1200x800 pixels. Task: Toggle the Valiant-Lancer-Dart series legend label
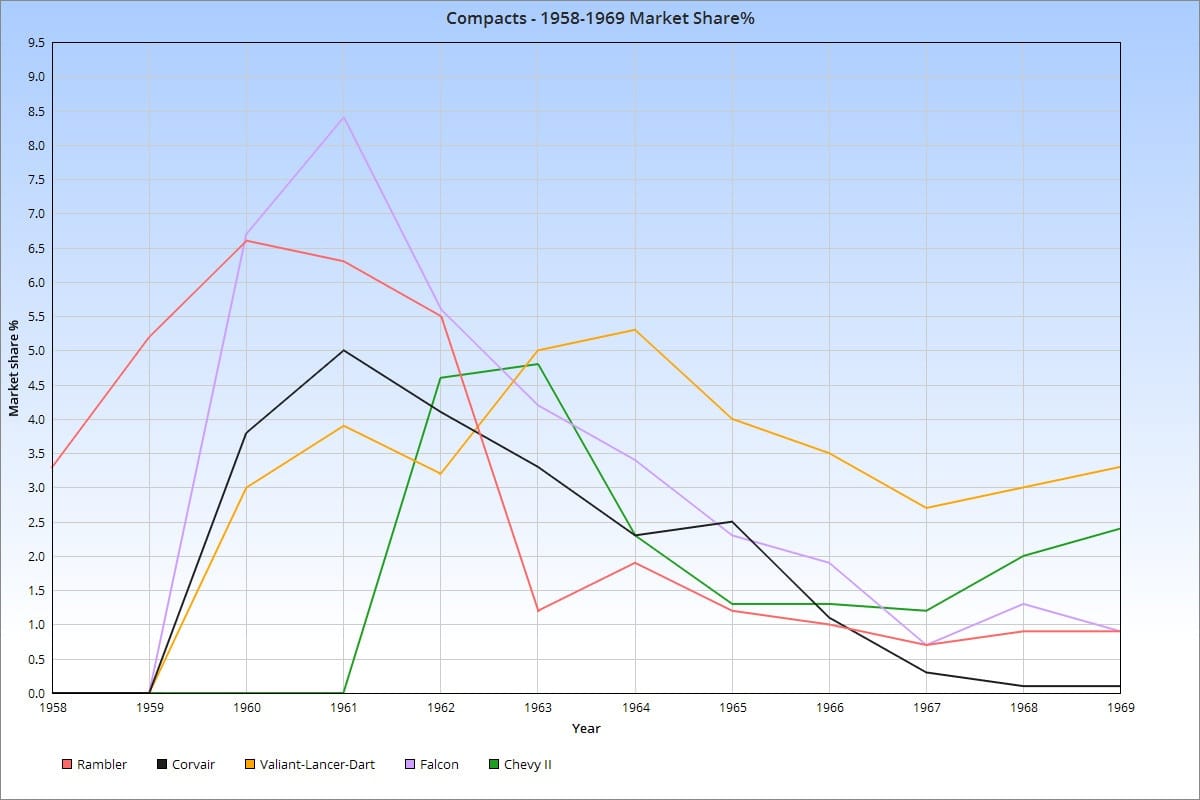(318, 765)
